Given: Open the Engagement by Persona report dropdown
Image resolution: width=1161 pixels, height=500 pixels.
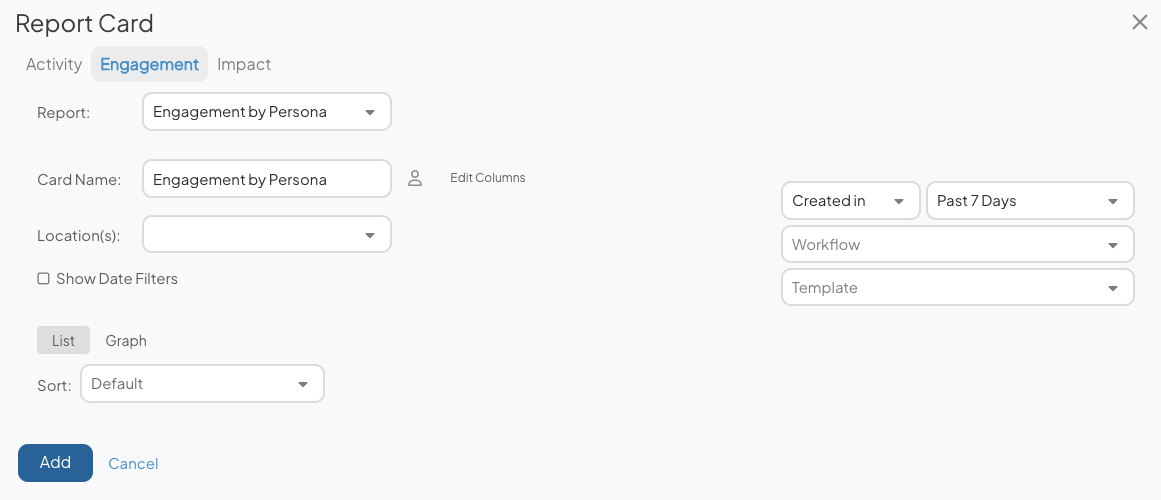Looking at the screenshot, I should pos(267,112).
